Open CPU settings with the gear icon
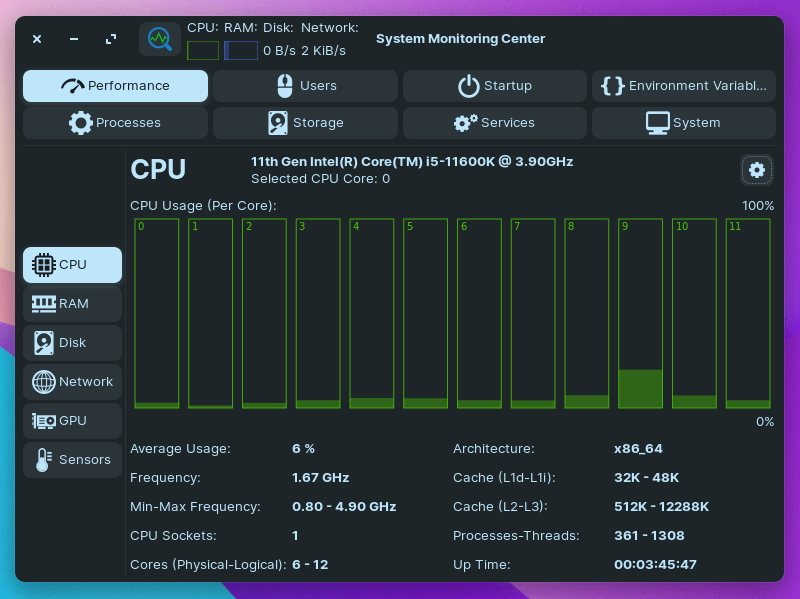Image resolution: width=800 pixels, height=599 pixels. point(757,170)
